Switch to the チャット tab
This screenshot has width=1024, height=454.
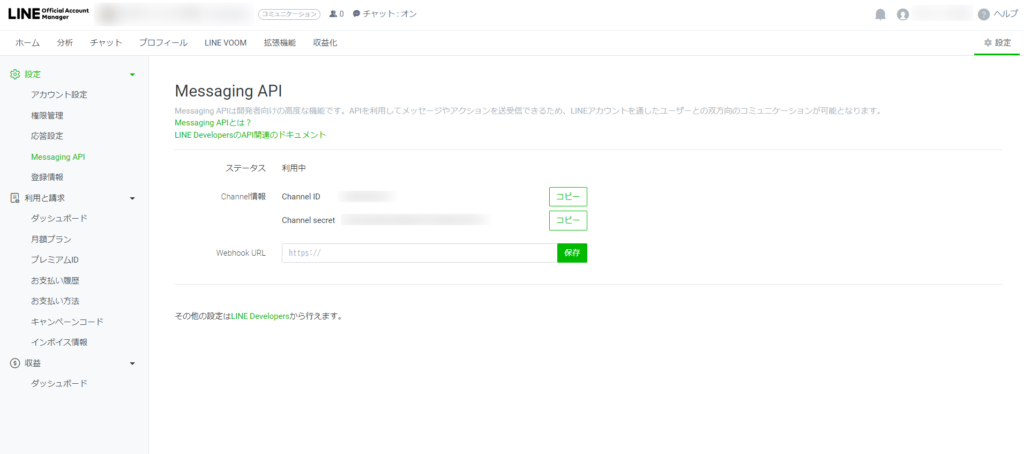coord(106,43)
